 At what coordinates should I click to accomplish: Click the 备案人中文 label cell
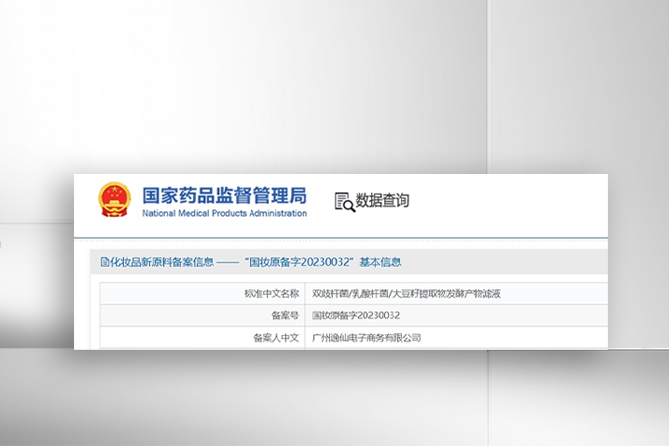203,338
